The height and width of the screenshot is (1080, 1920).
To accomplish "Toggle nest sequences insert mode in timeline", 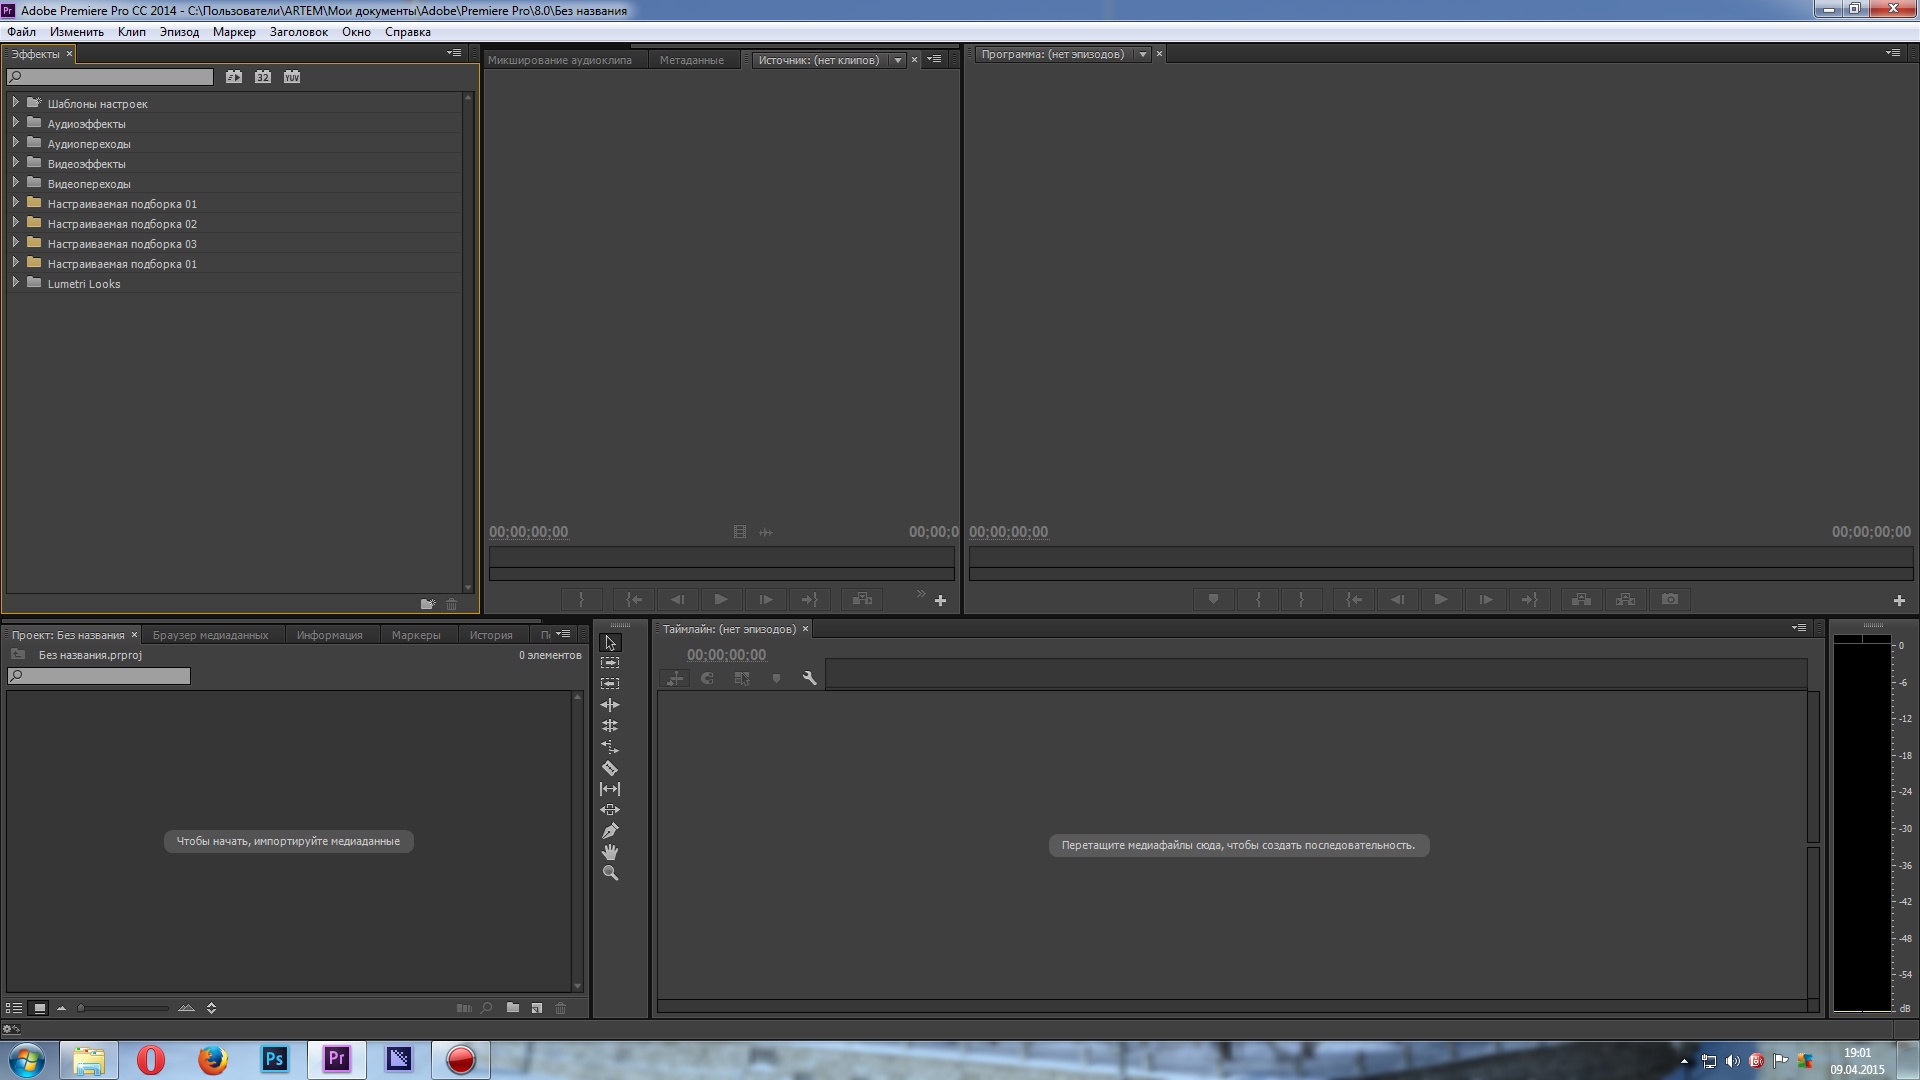I will pyautogui.click(x=675, y=678).
